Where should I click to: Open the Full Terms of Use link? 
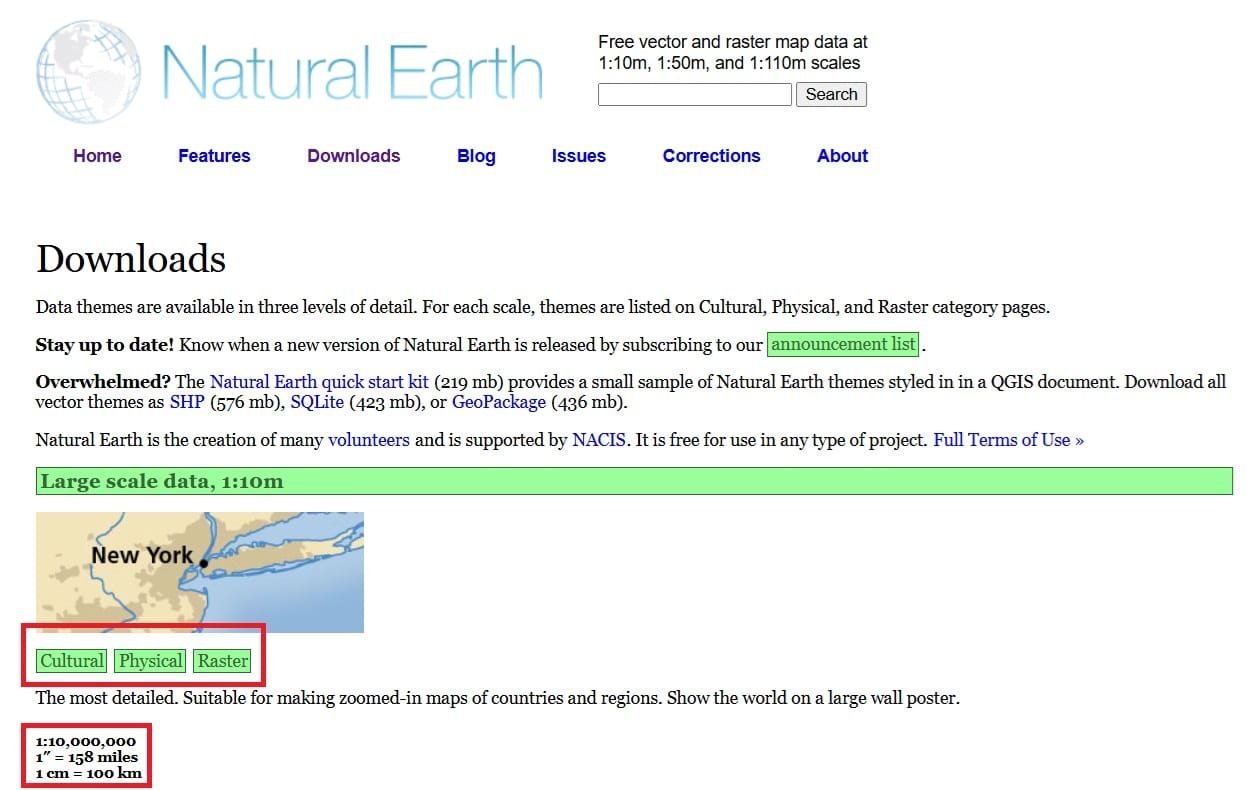coord(1008,440)
